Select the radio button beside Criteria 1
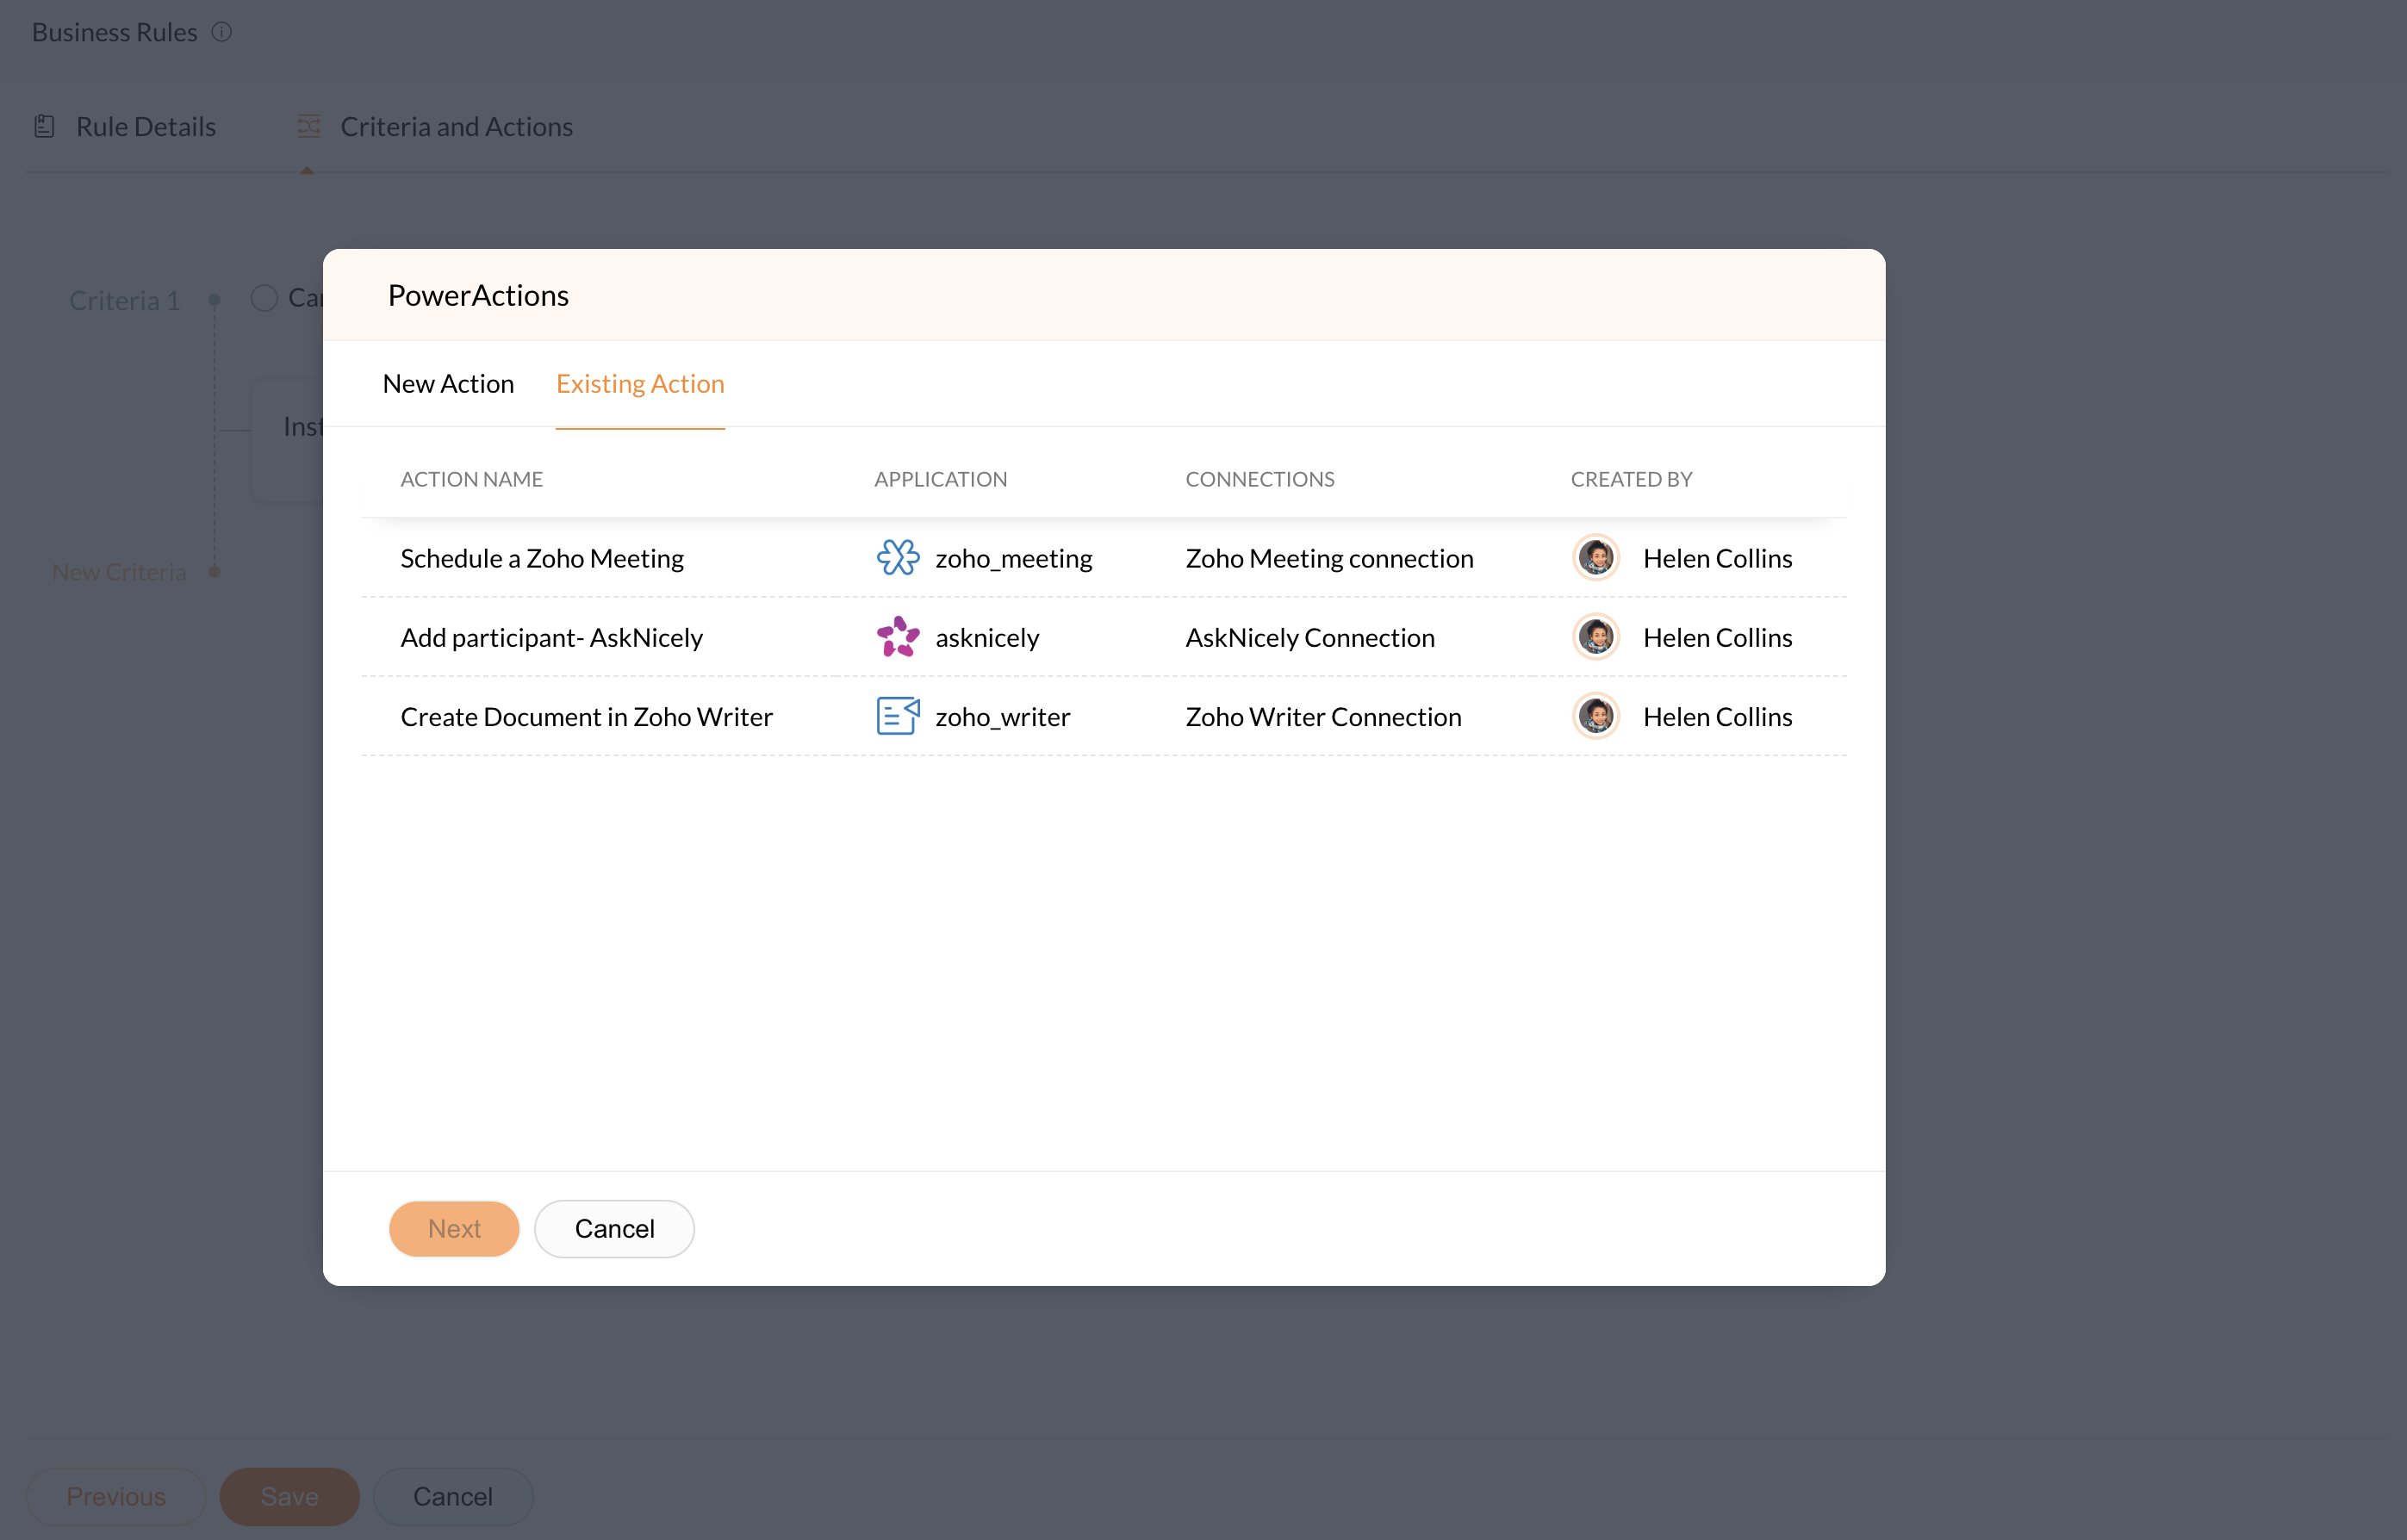Image resolution: width=2407 pixels, height=1540 pixels. 264,298
